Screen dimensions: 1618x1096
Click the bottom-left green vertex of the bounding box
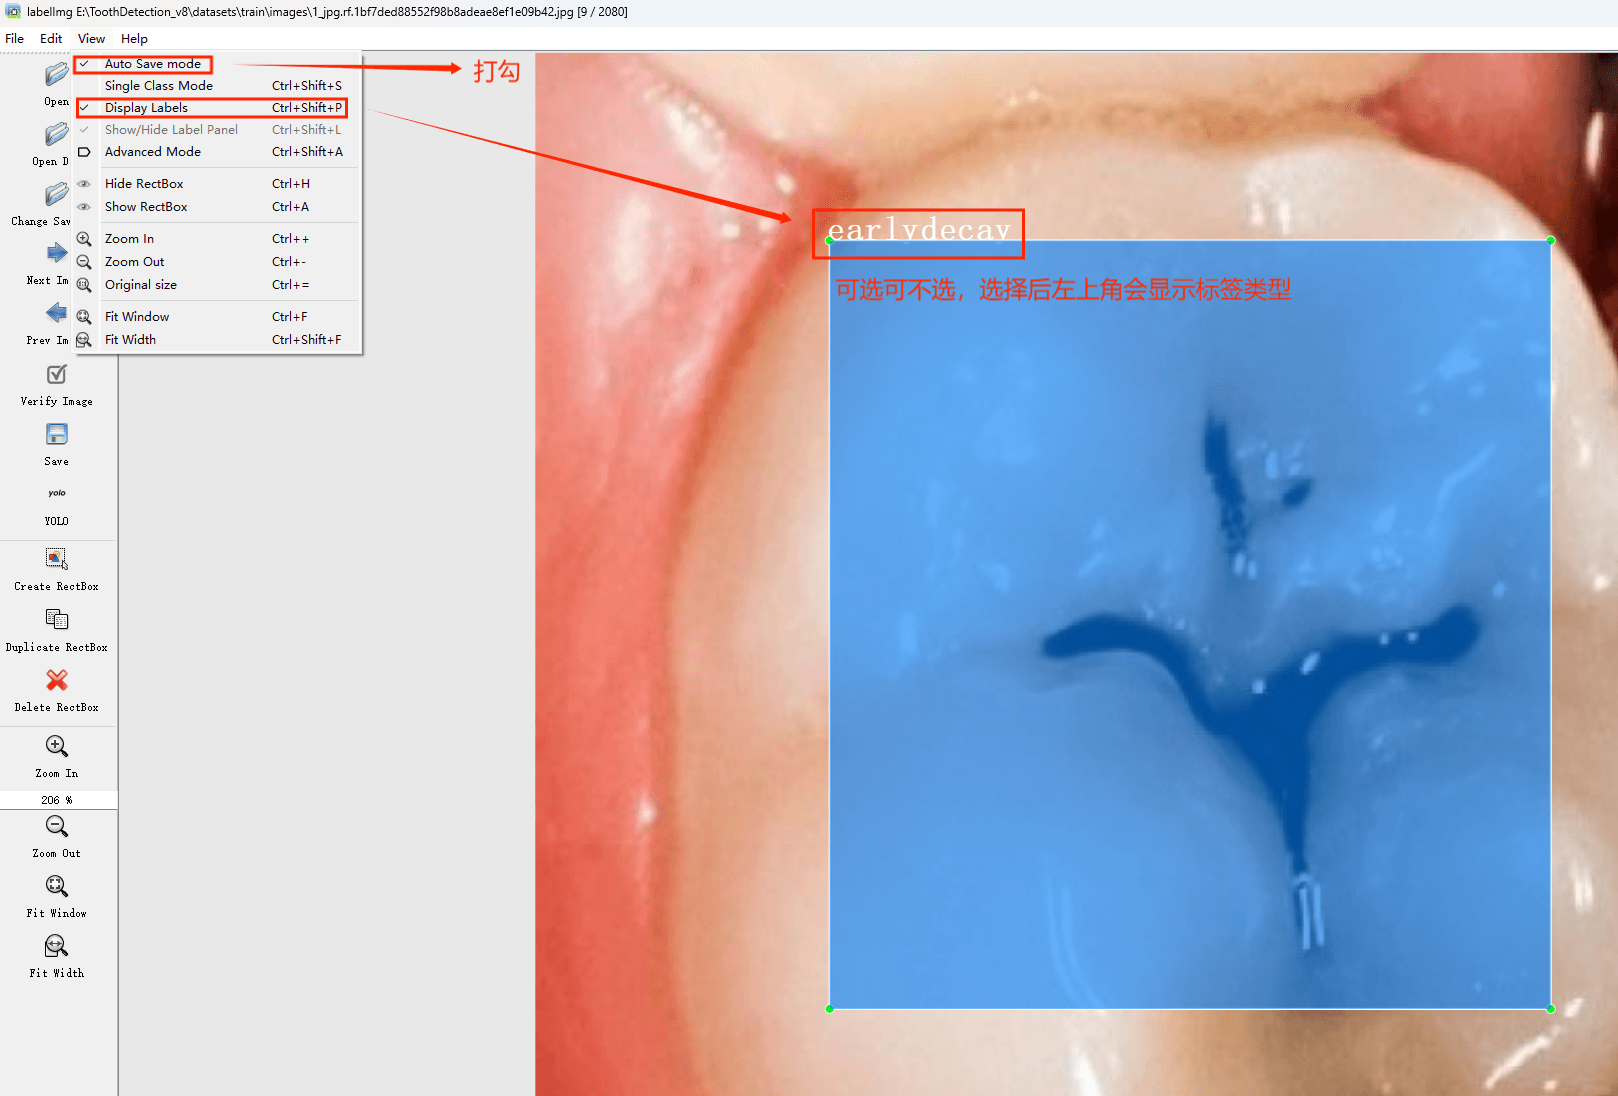coord(830,1009)
